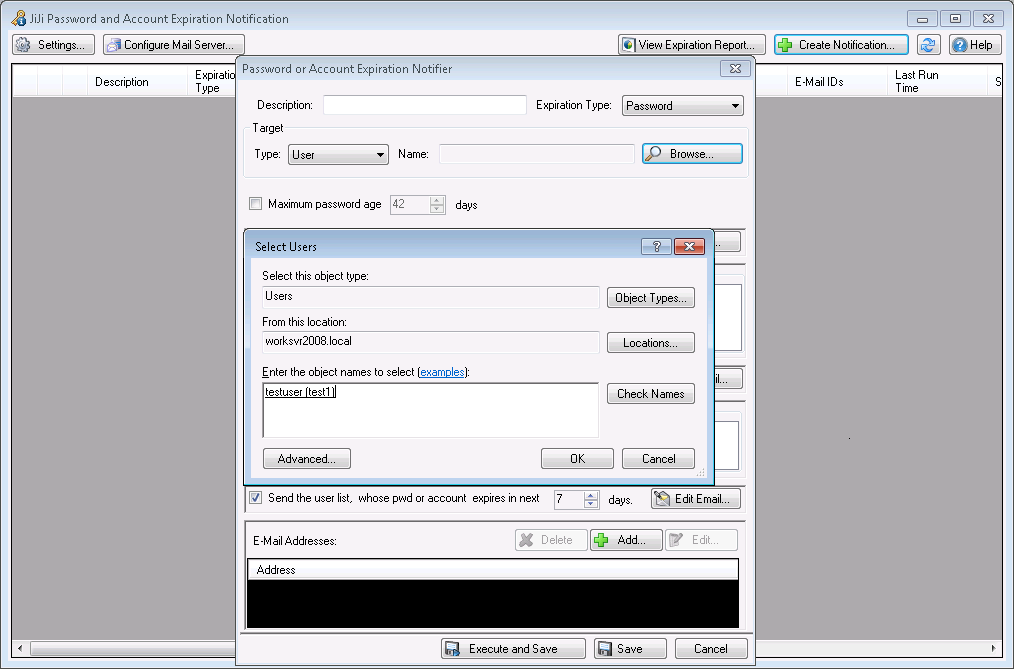1014x669 pixels.
Task: Open View Expiration Report
Action: click(x=691, y=45)
